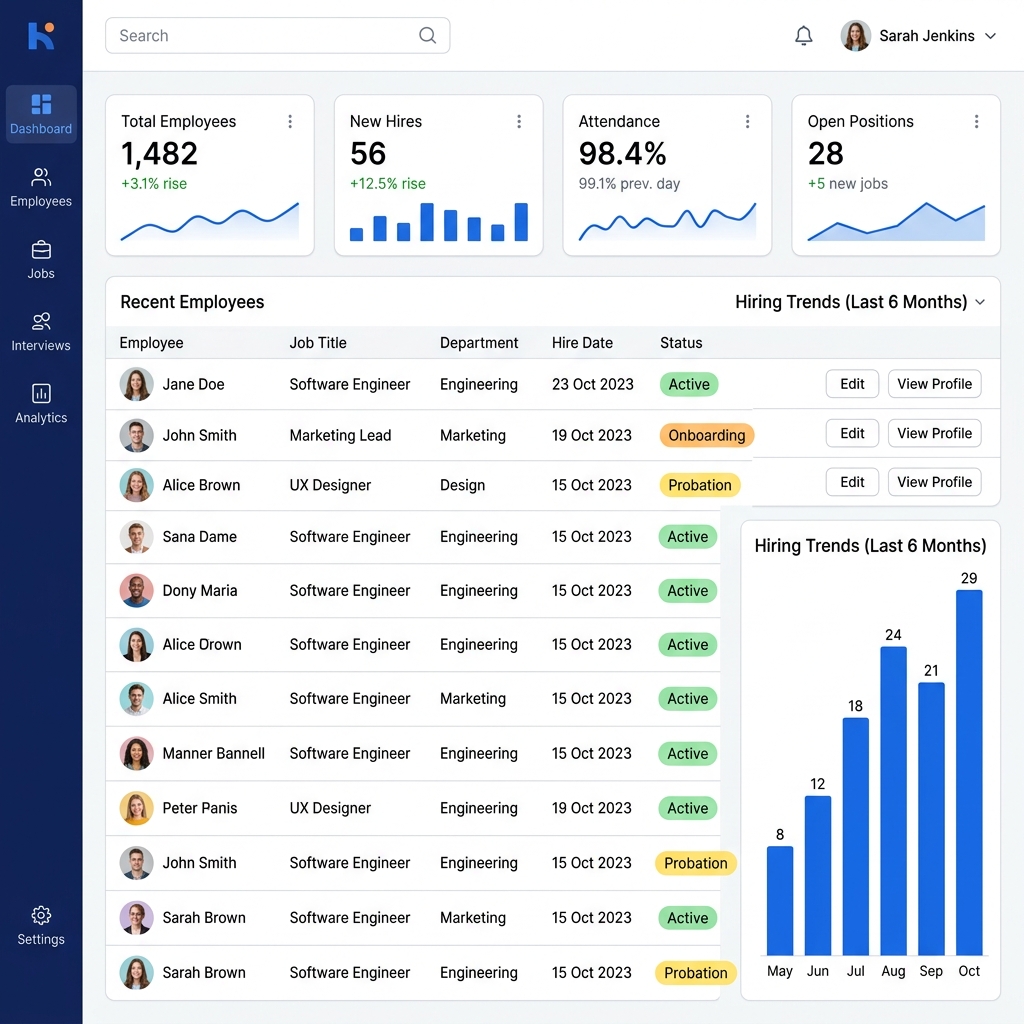Click the +5 new jobs text
Viewport: 1024px width, 1024px height.
coord(848,184)
